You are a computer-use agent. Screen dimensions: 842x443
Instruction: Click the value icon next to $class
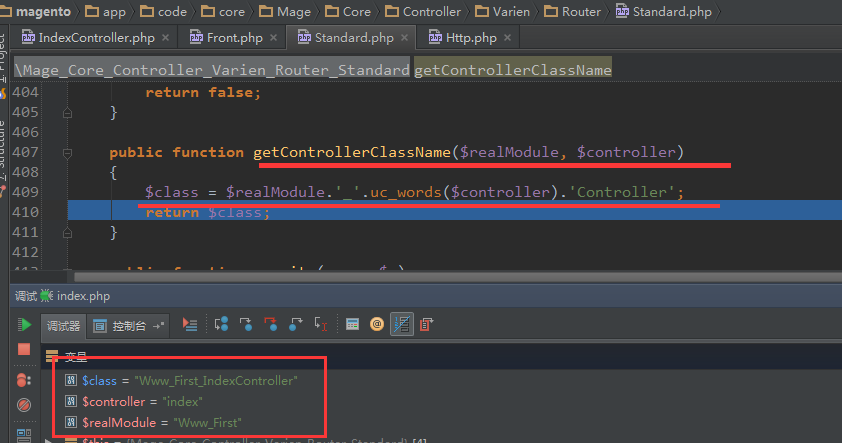[71, 380]
